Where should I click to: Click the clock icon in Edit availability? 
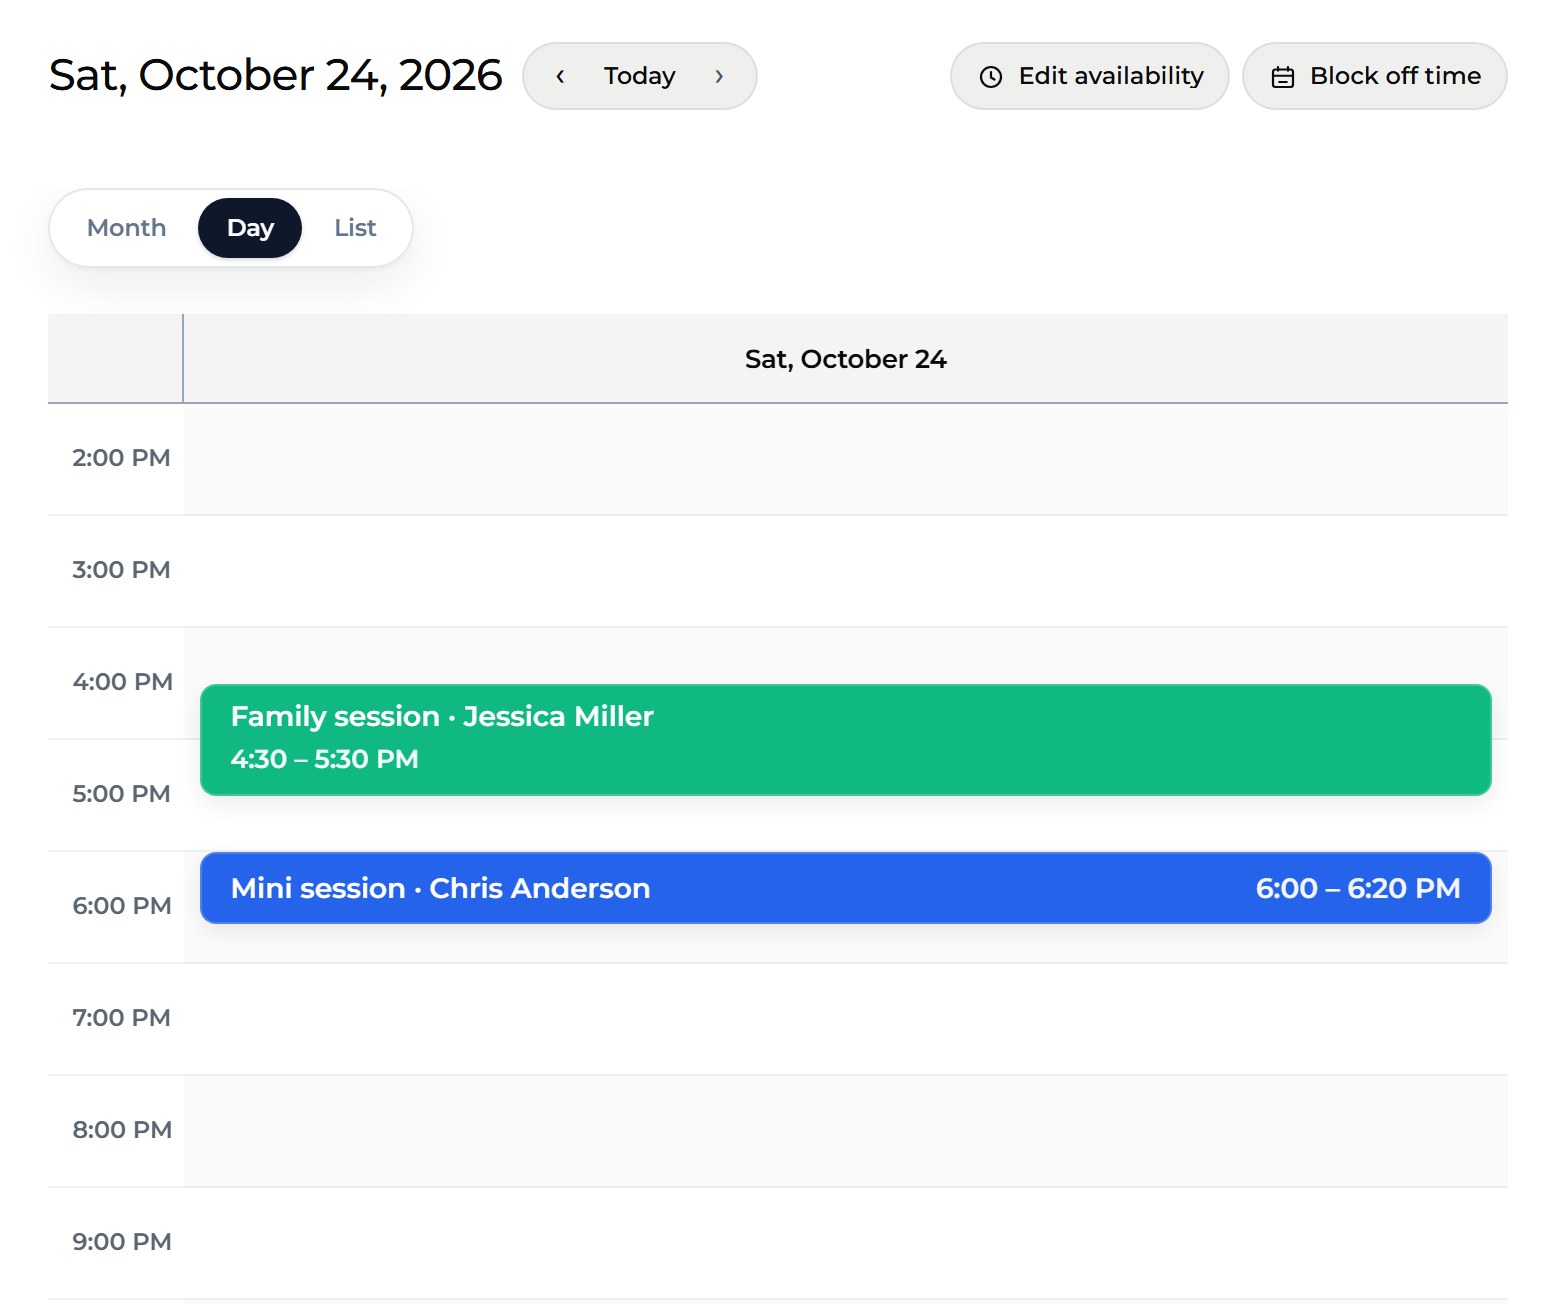click(x=990, y=77)
